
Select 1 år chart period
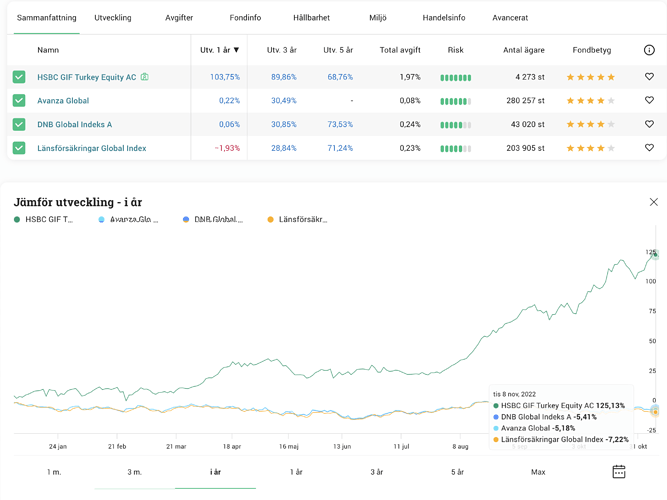[296, 471]
